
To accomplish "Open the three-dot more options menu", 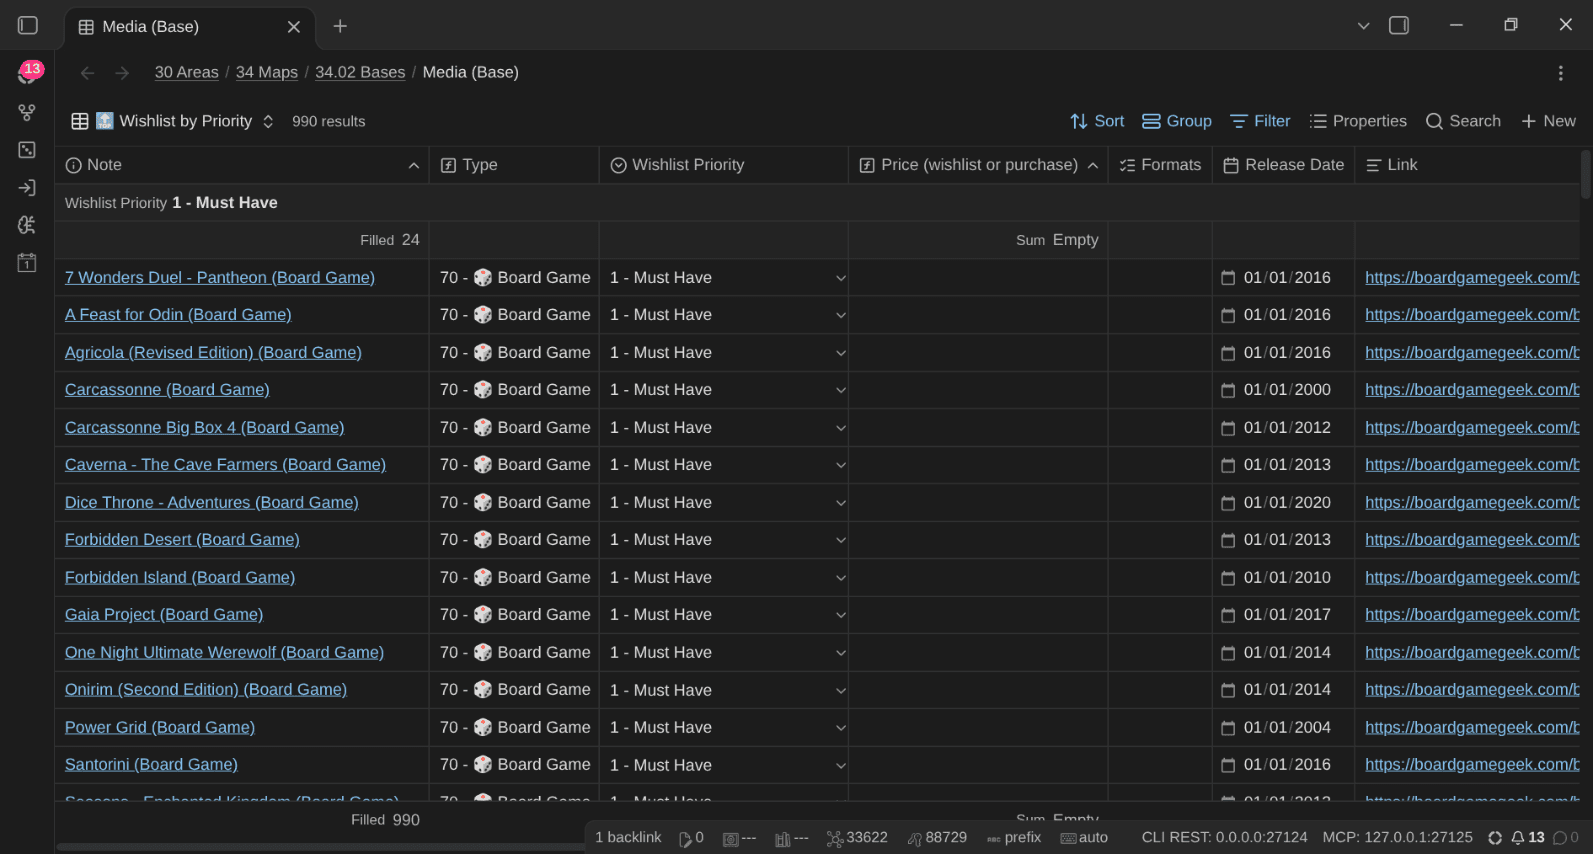I will point(1560,73).
